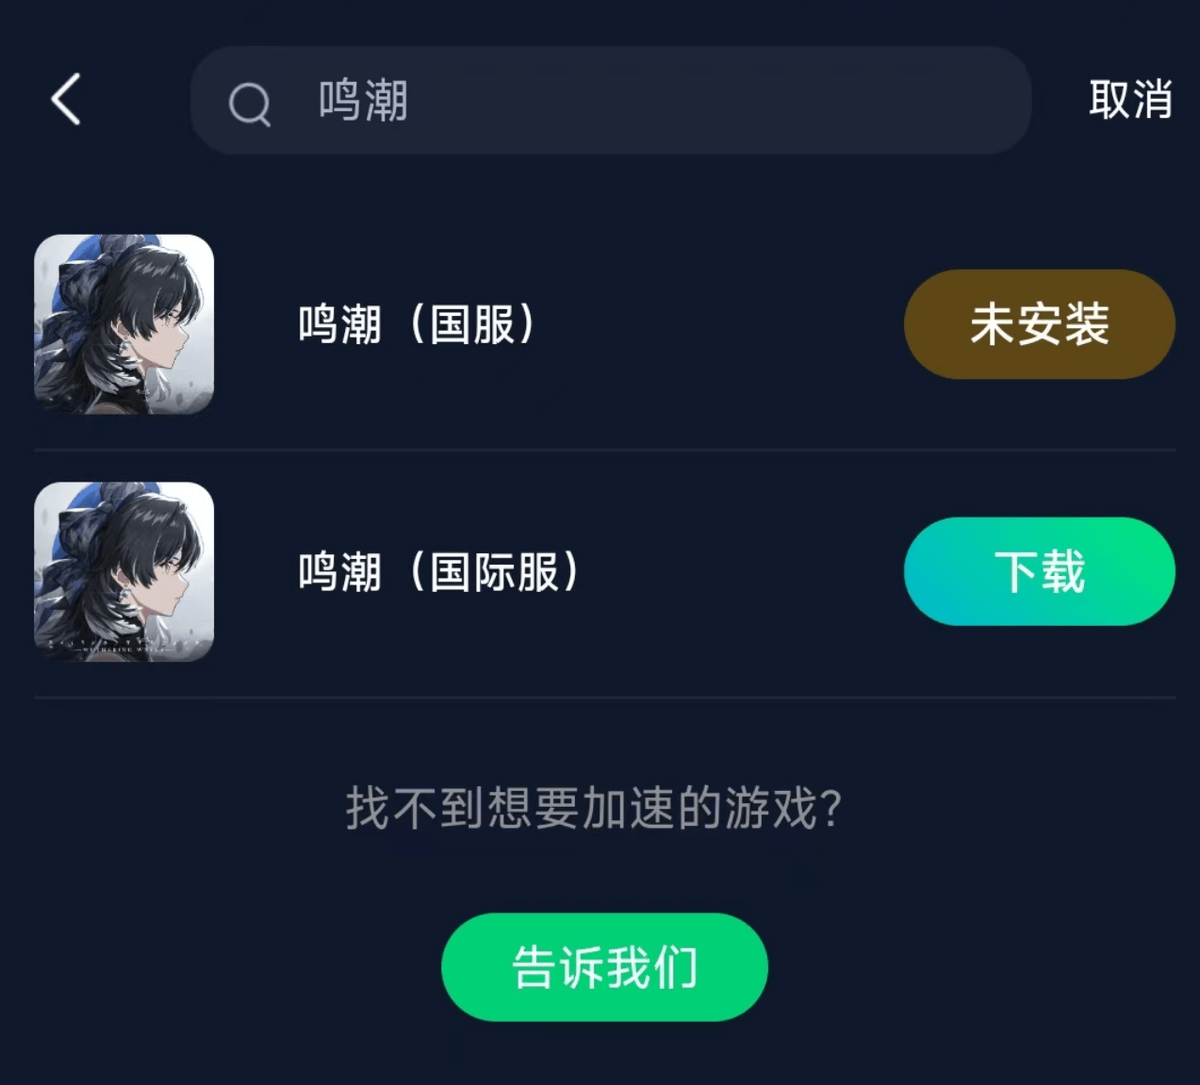Viewport: 1200px width, 1085px height.
Task: Select the 鸣潮（国服）game title
Action: (417, 325)
